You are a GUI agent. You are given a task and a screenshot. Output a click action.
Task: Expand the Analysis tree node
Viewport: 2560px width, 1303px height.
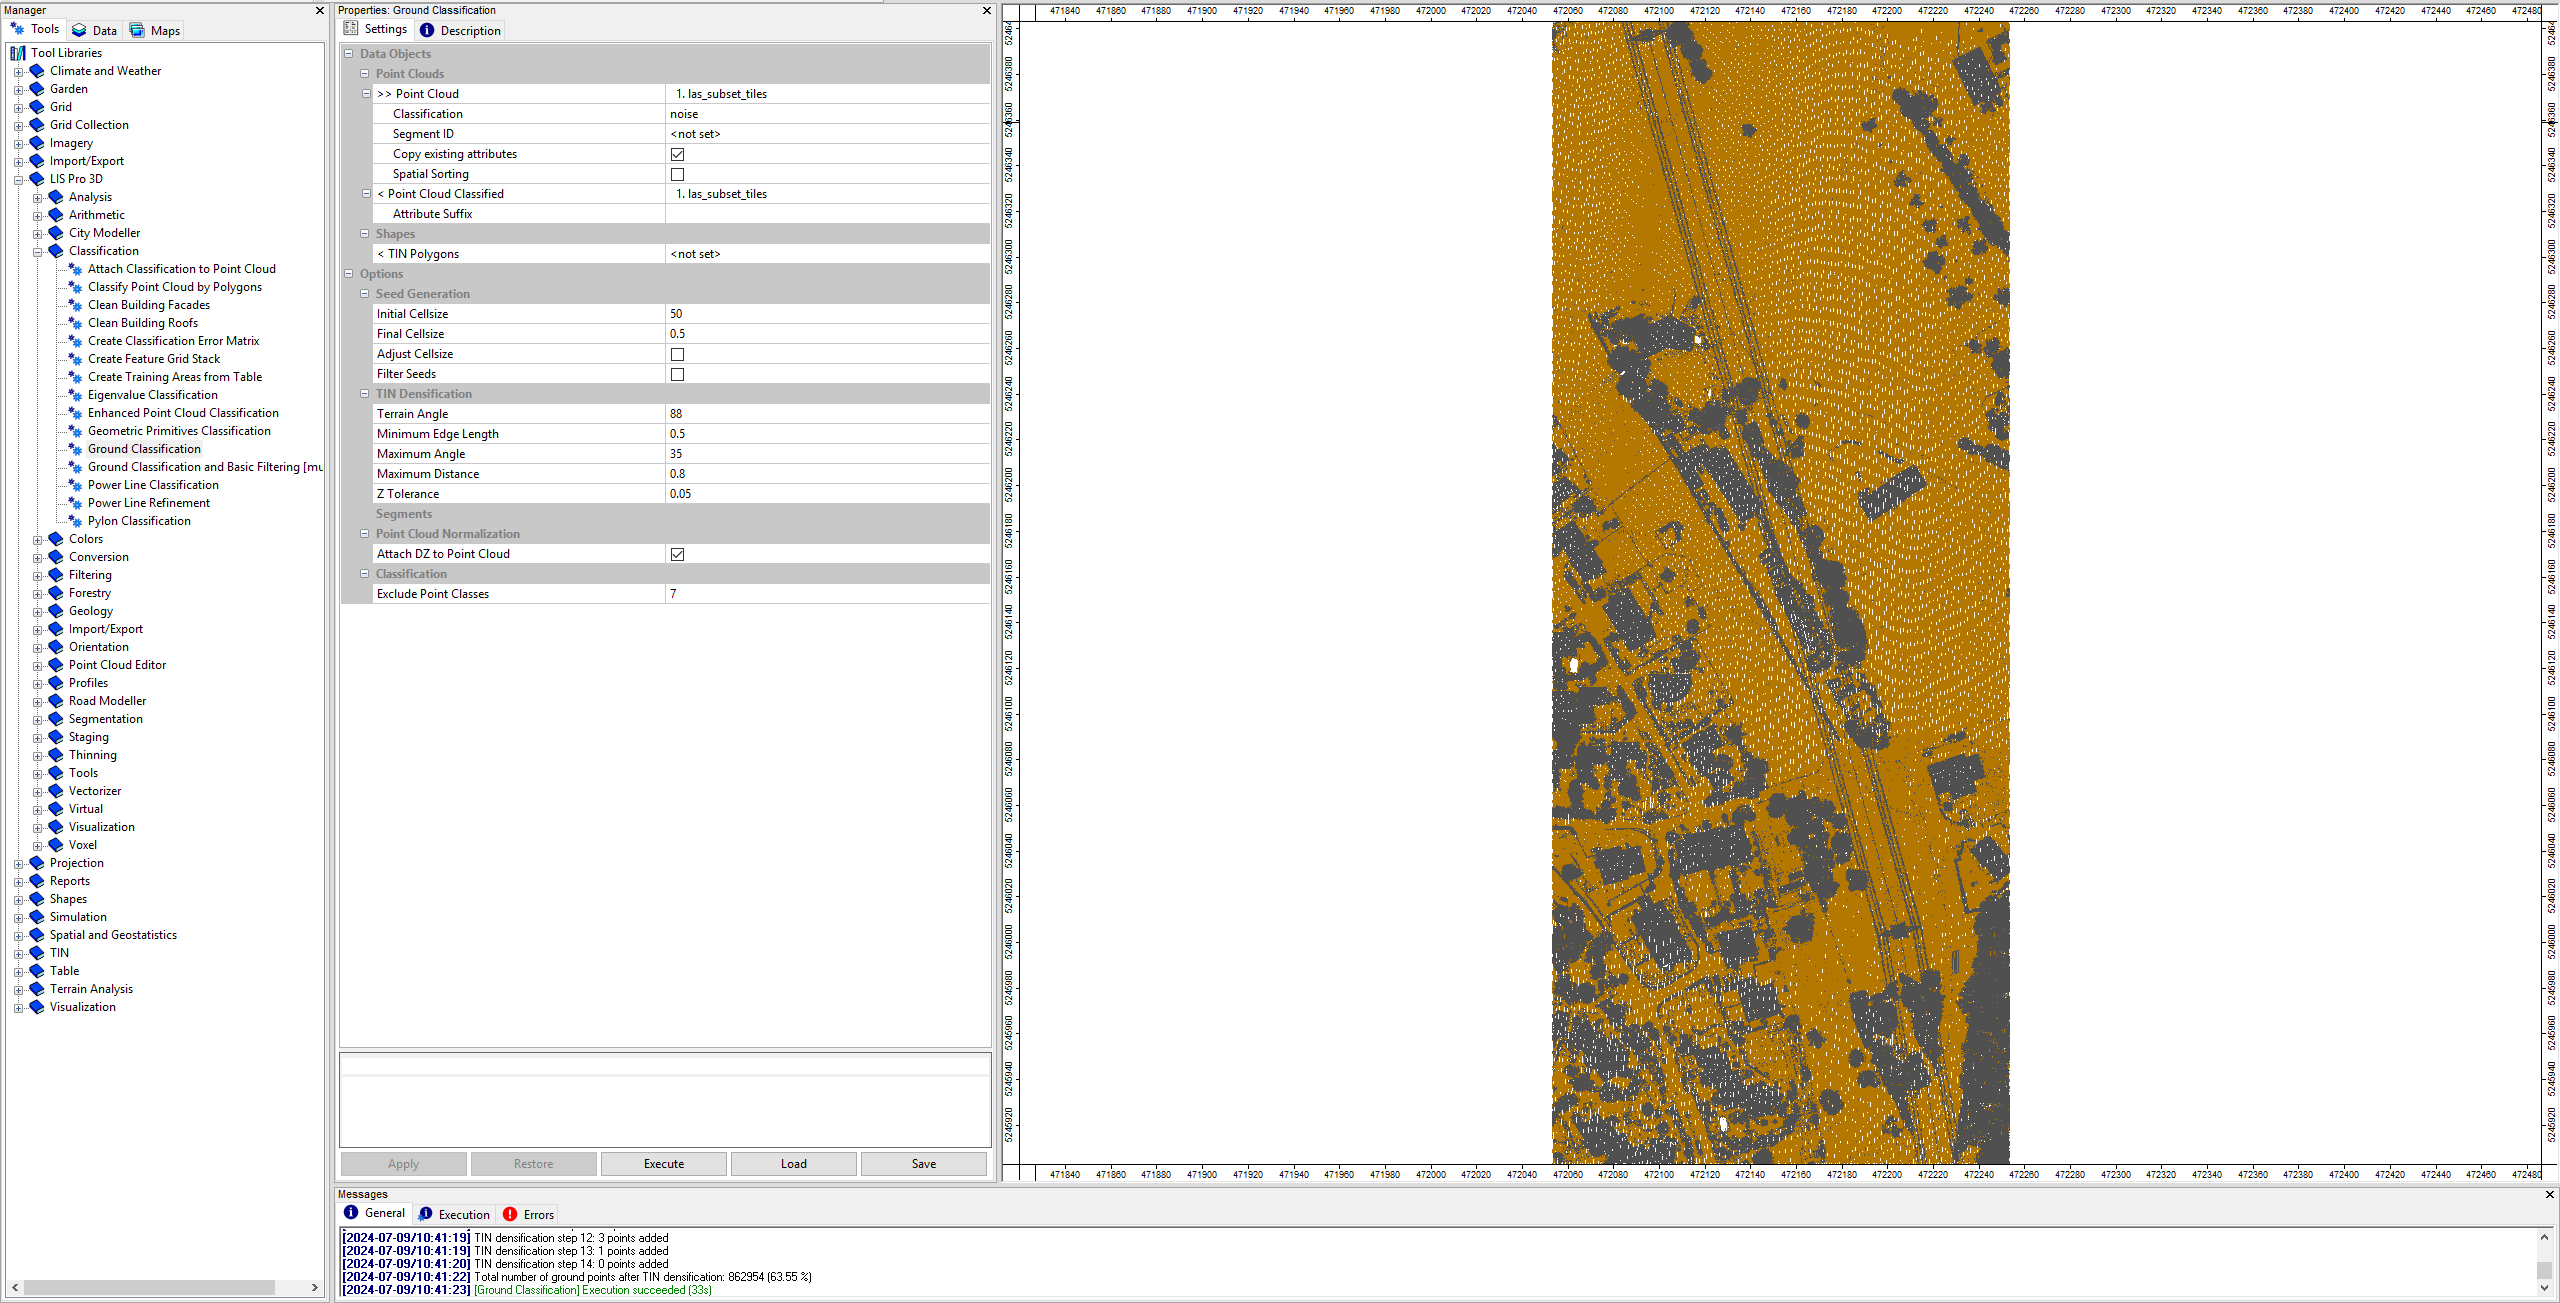point(37,198)
